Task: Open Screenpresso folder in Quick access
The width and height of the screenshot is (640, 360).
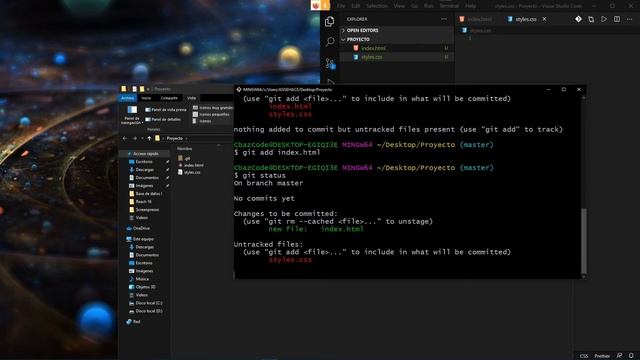Action: pos(144,209)
